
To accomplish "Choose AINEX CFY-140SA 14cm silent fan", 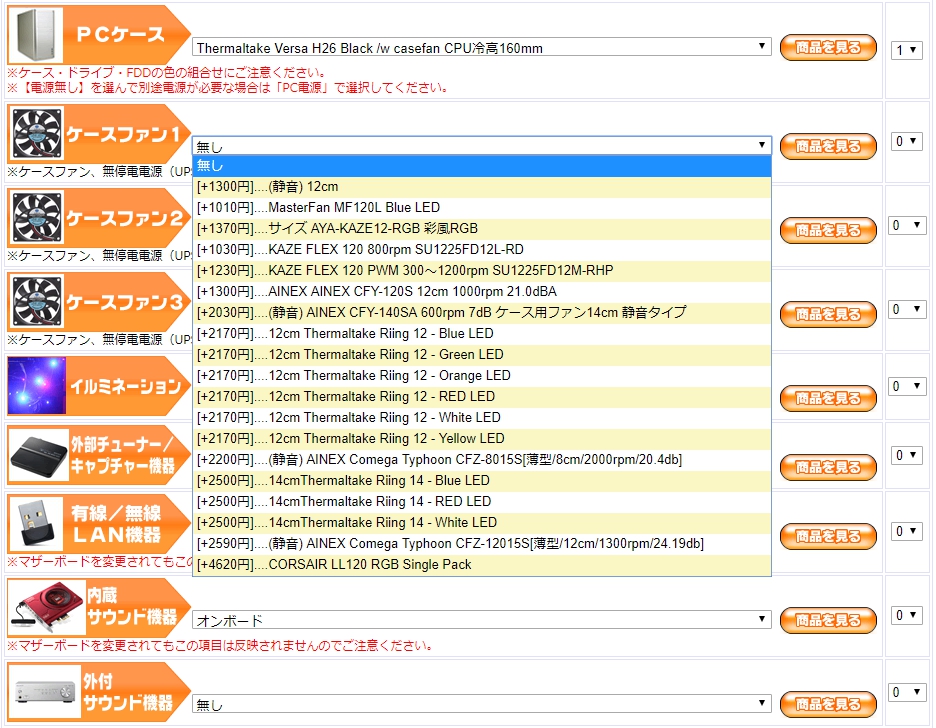I will click(482, 312).
